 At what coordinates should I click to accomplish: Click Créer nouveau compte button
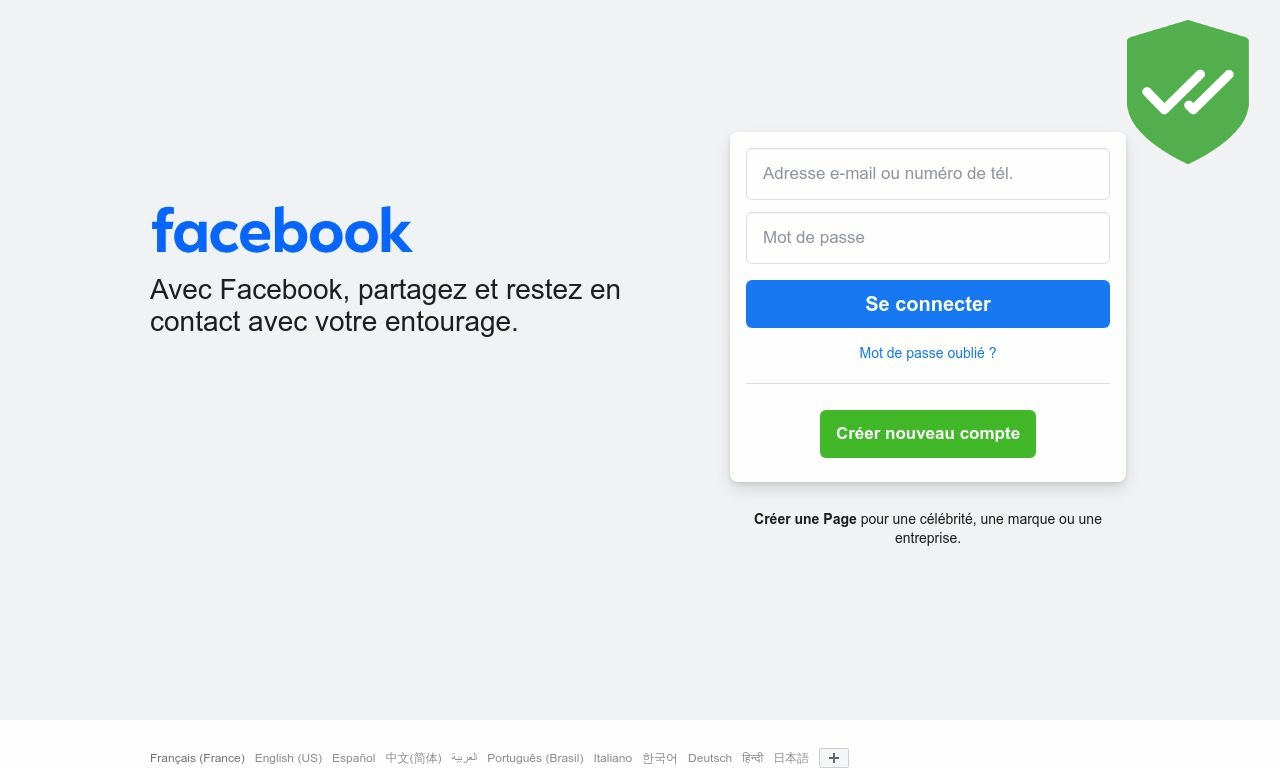[928, 434]
